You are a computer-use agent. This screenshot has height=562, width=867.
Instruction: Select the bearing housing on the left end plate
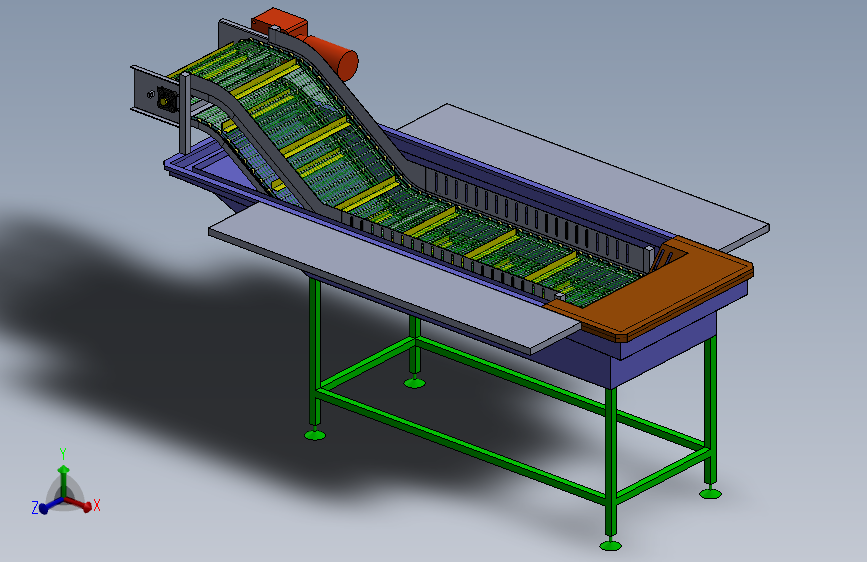pos(166,100)
